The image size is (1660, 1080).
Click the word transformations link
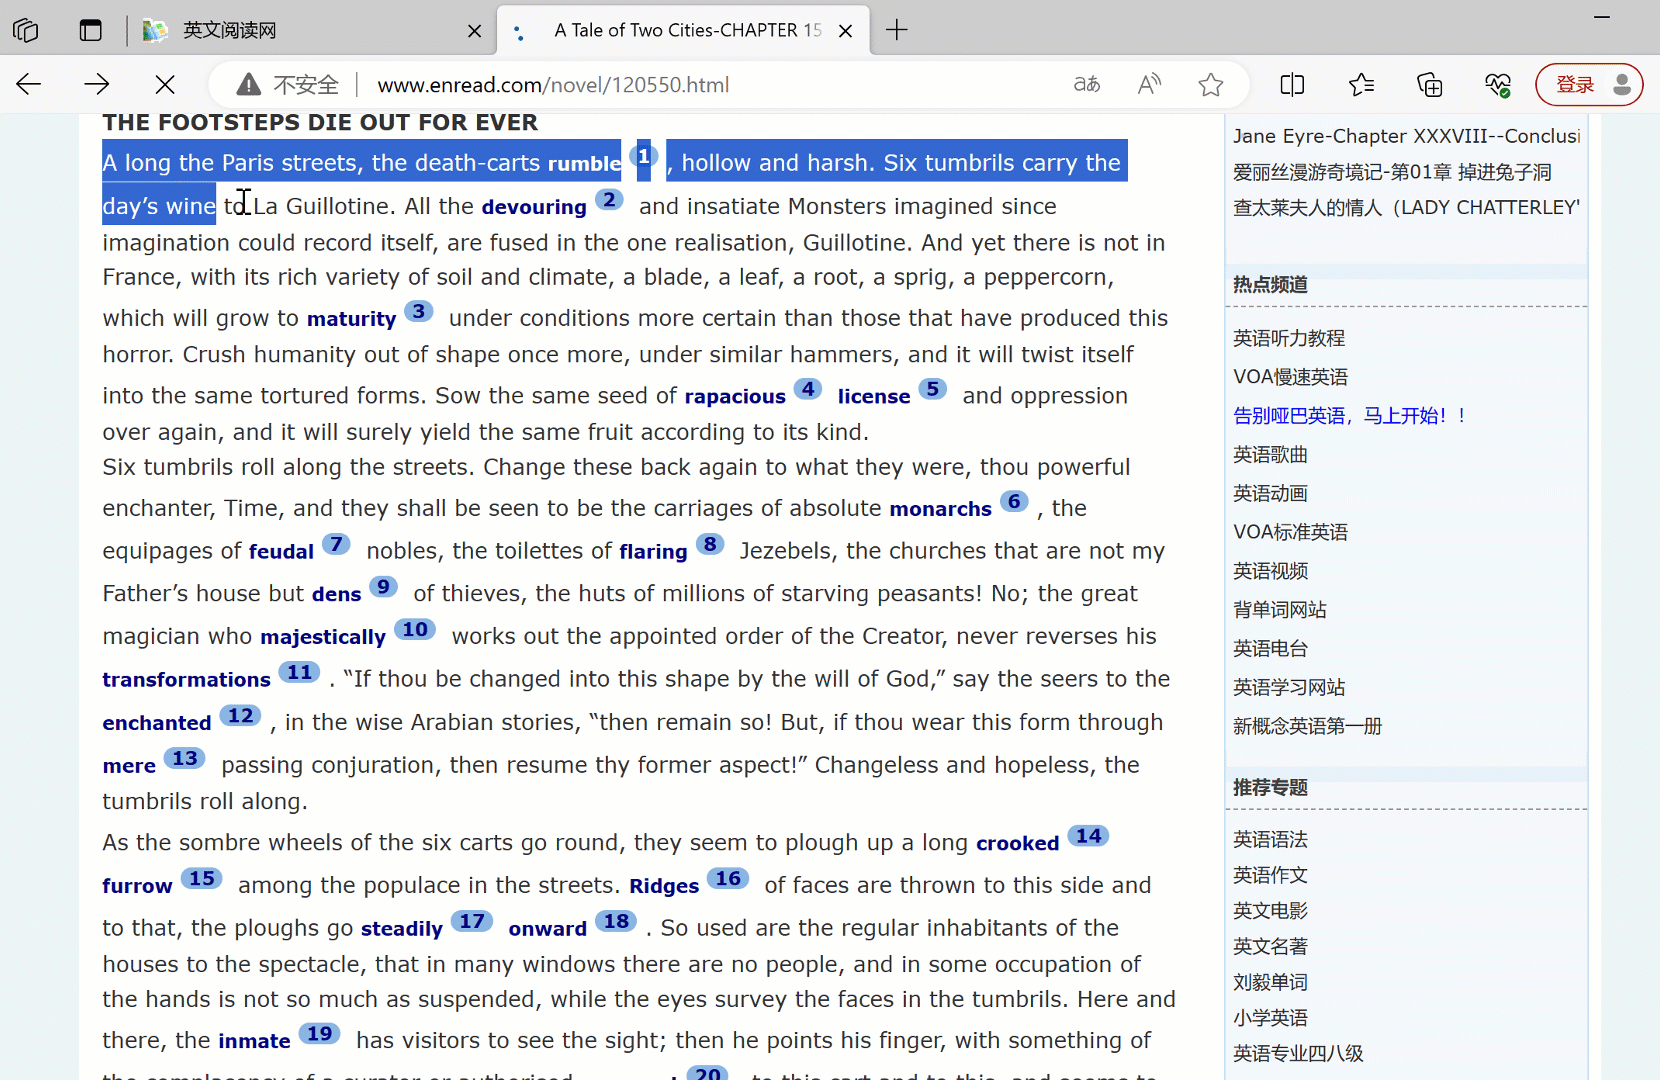click(x=186, y=680)
